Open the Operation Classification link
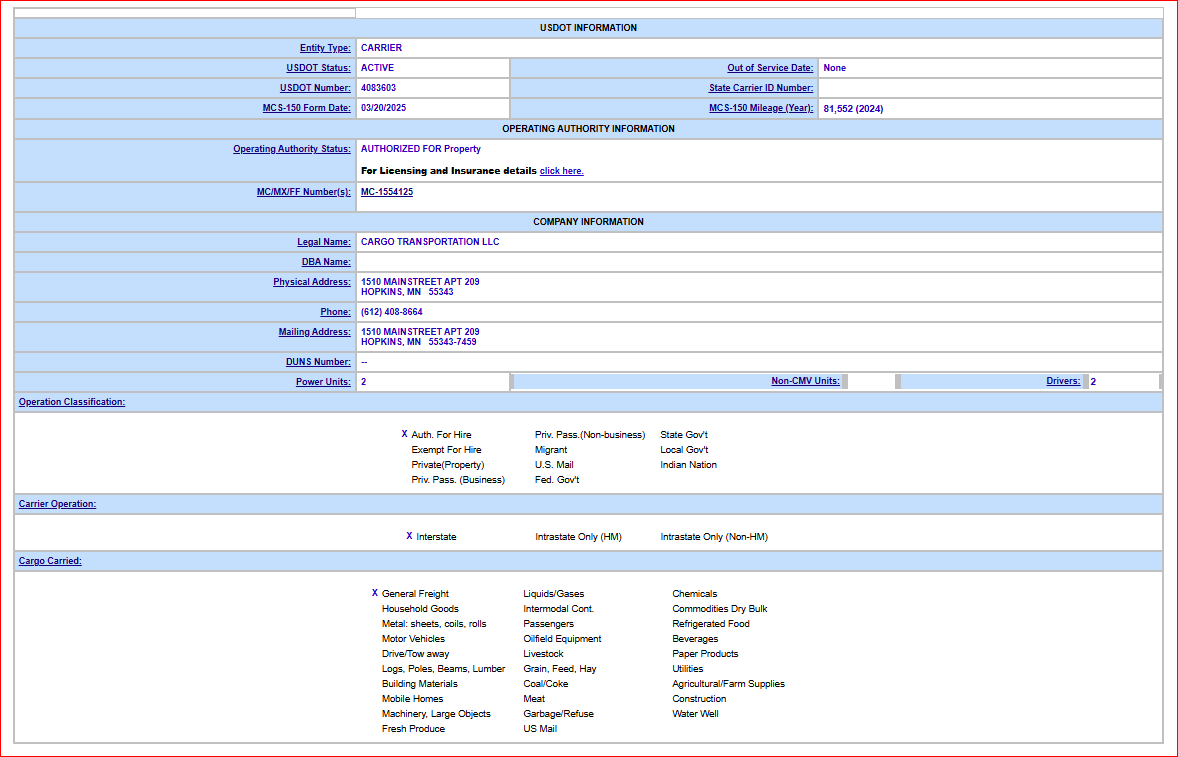 (x=72, y=403)
